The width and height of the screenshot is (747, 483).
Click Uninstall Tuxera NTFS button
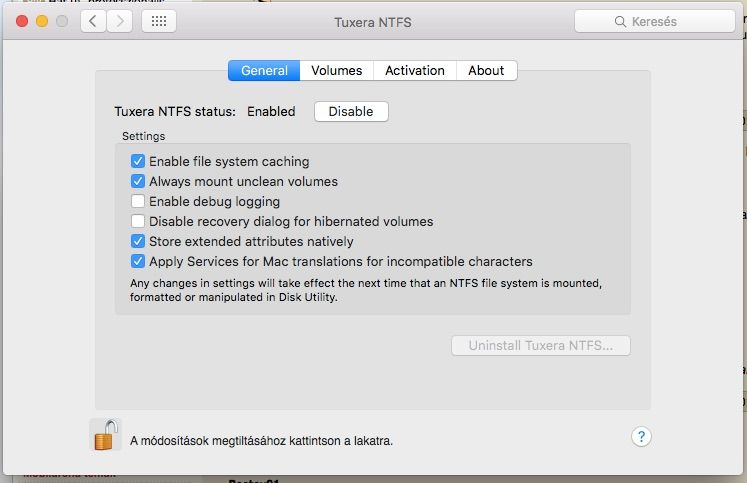coord(541,345)
